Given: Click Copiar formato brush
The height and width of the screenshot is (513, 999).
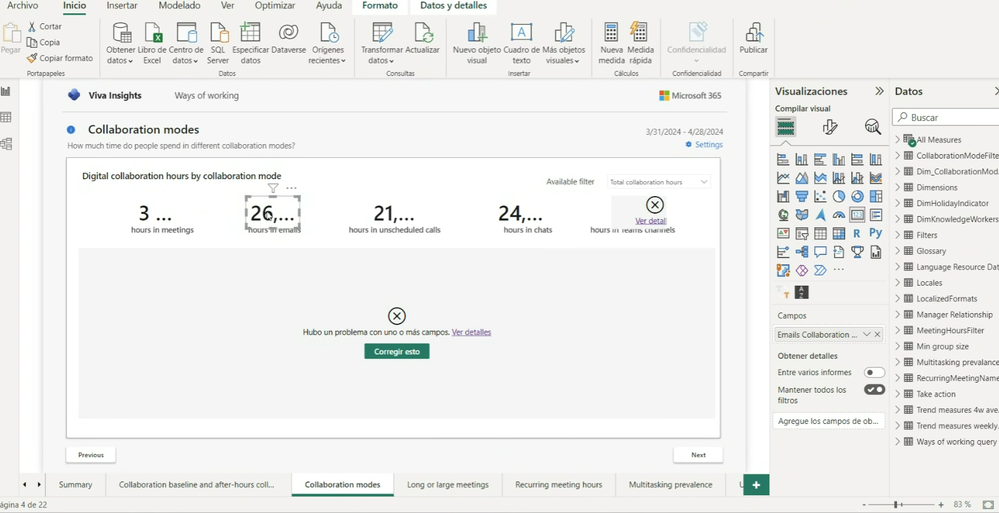Looking at the screenshot, I should (x=59, y=58).
